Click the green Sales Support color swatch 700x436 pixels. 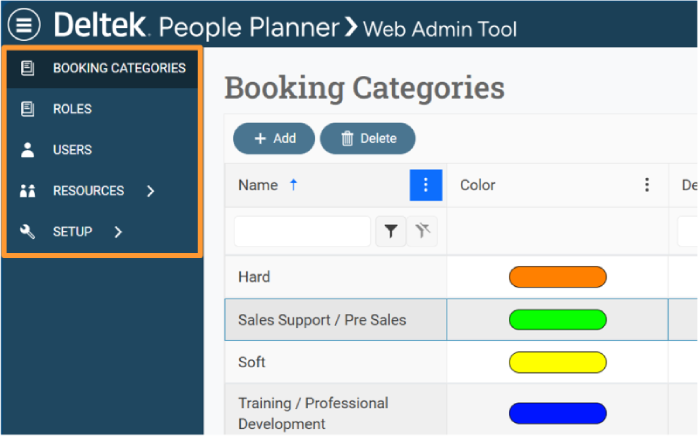click(x=558, y=320)
